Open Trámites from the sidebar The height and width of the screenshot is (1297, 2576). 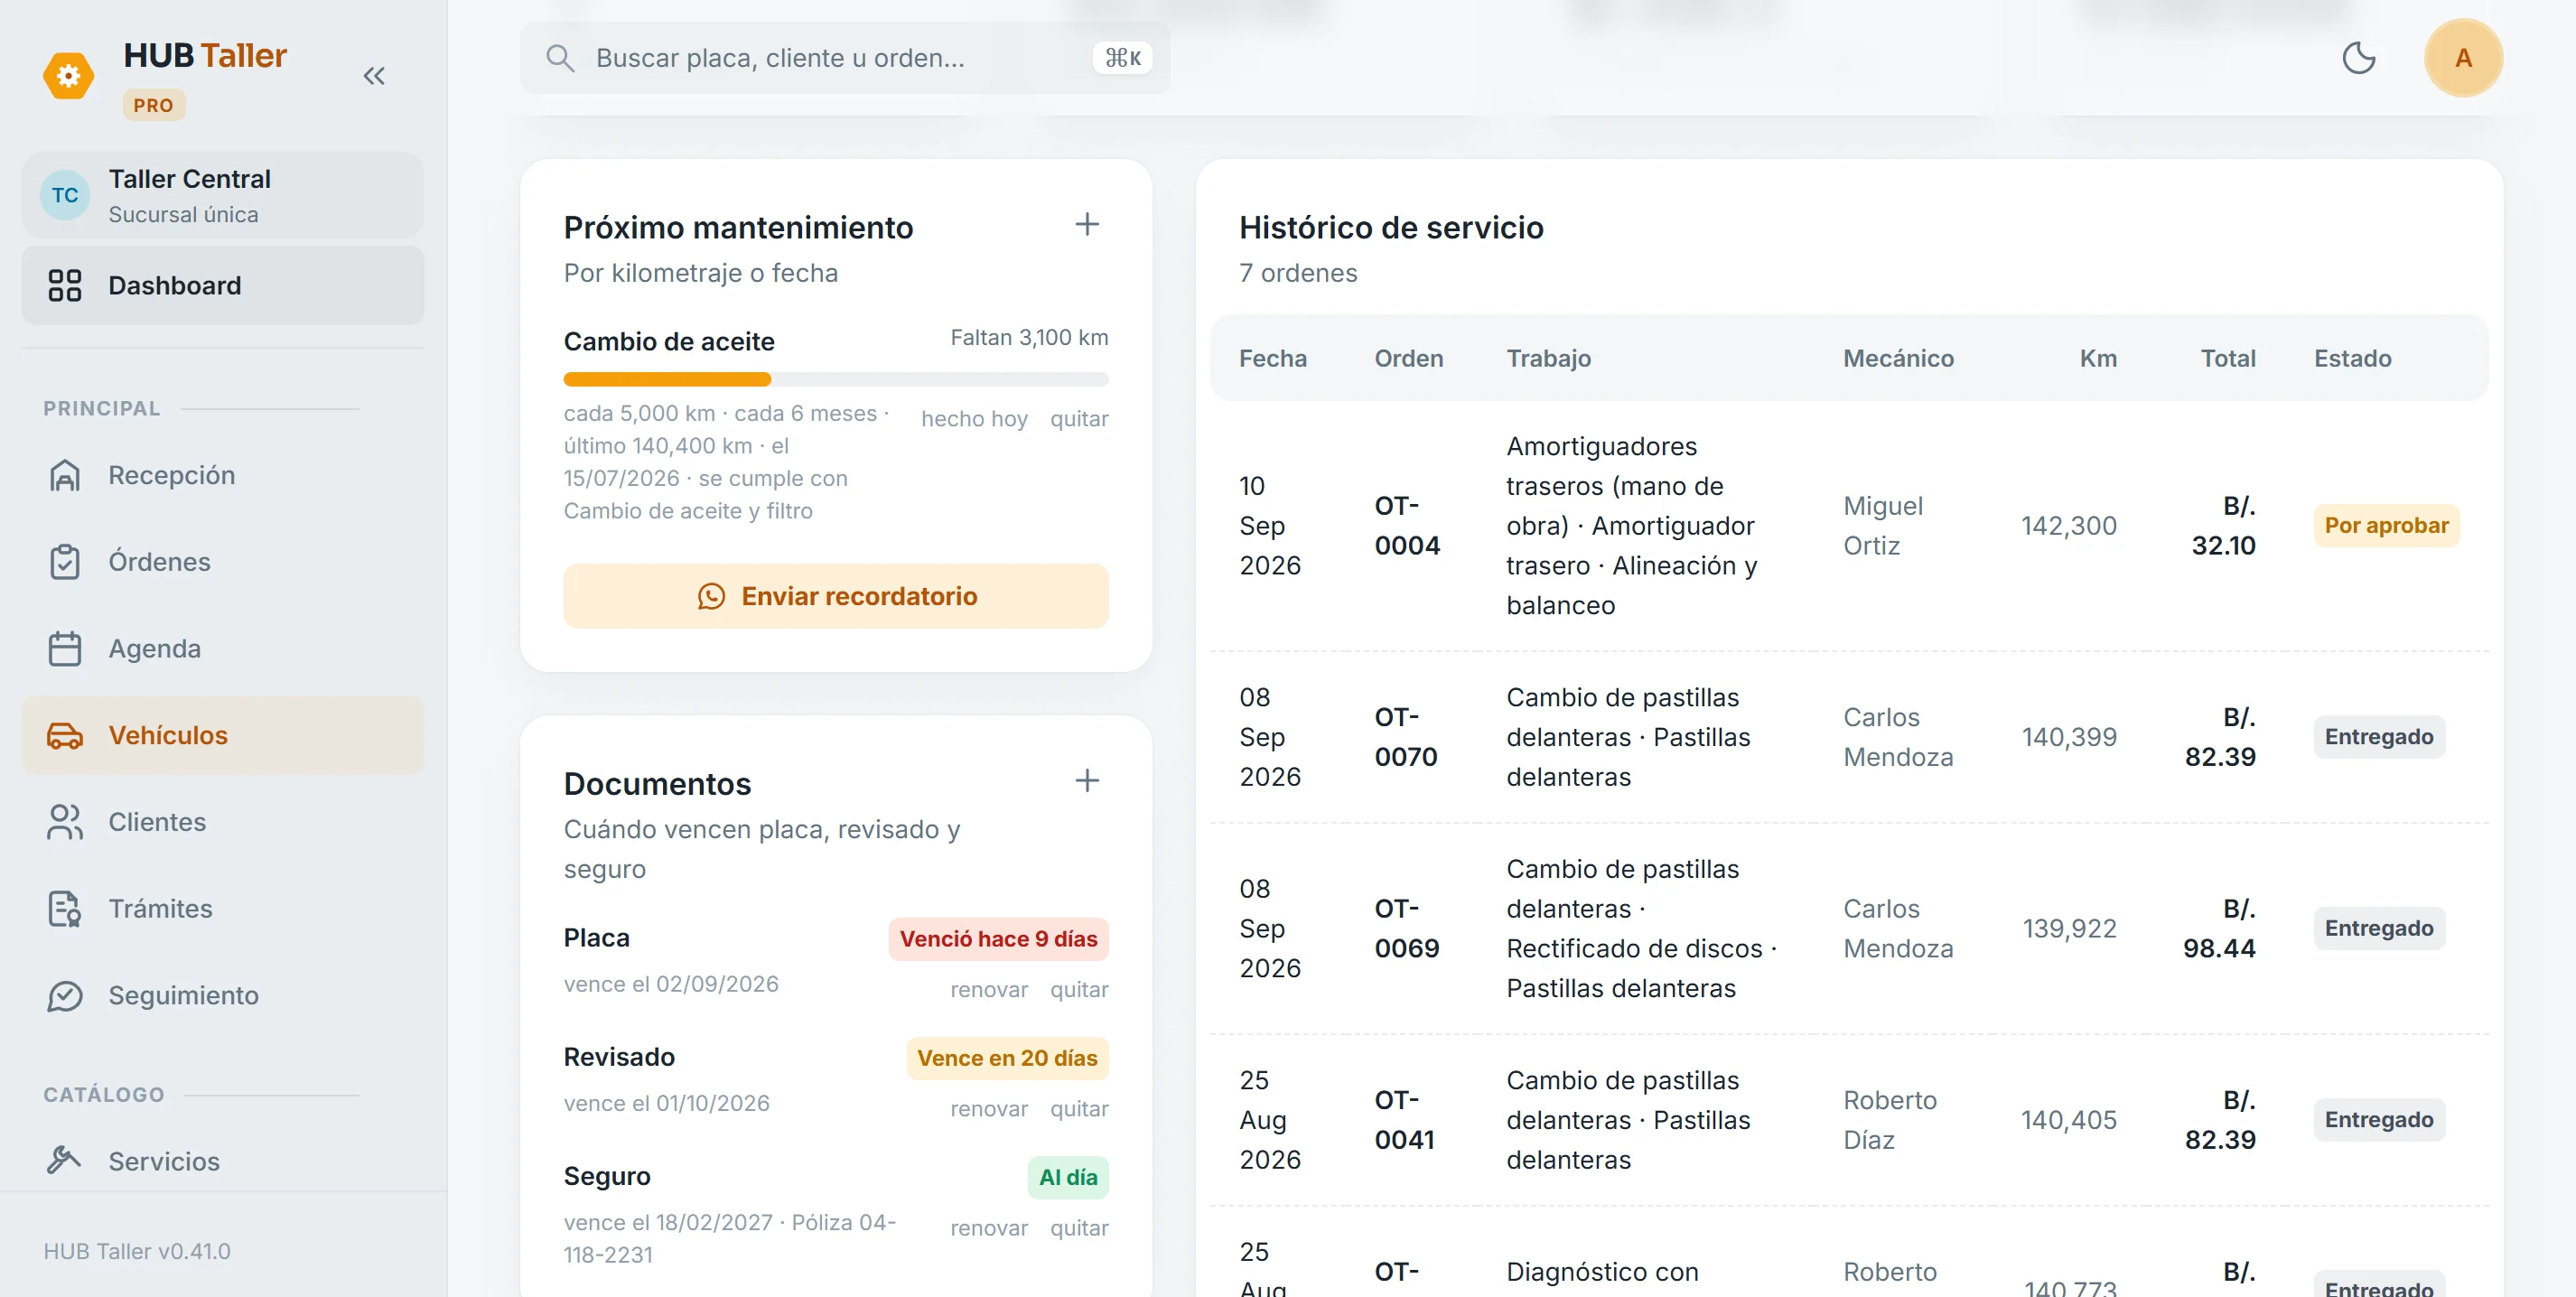(x=223, y=908)
